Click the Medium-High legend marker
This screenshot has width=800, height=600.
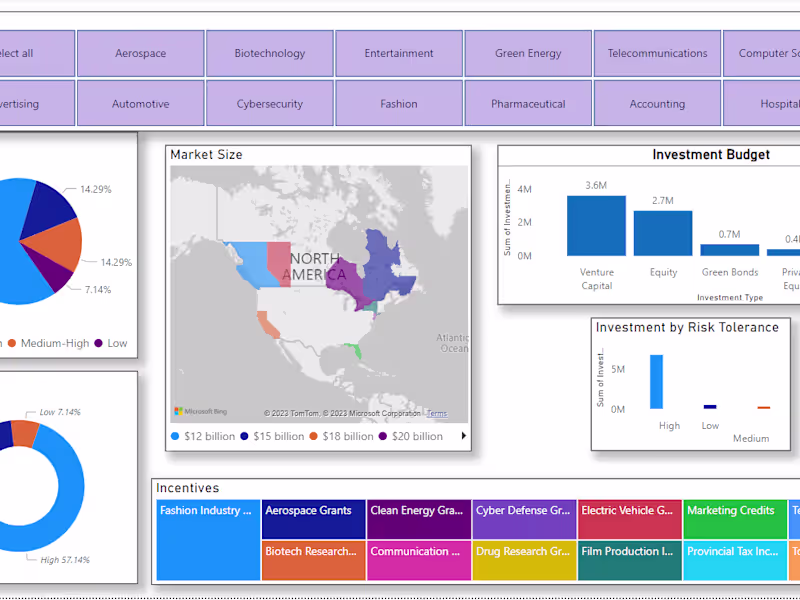12,343
